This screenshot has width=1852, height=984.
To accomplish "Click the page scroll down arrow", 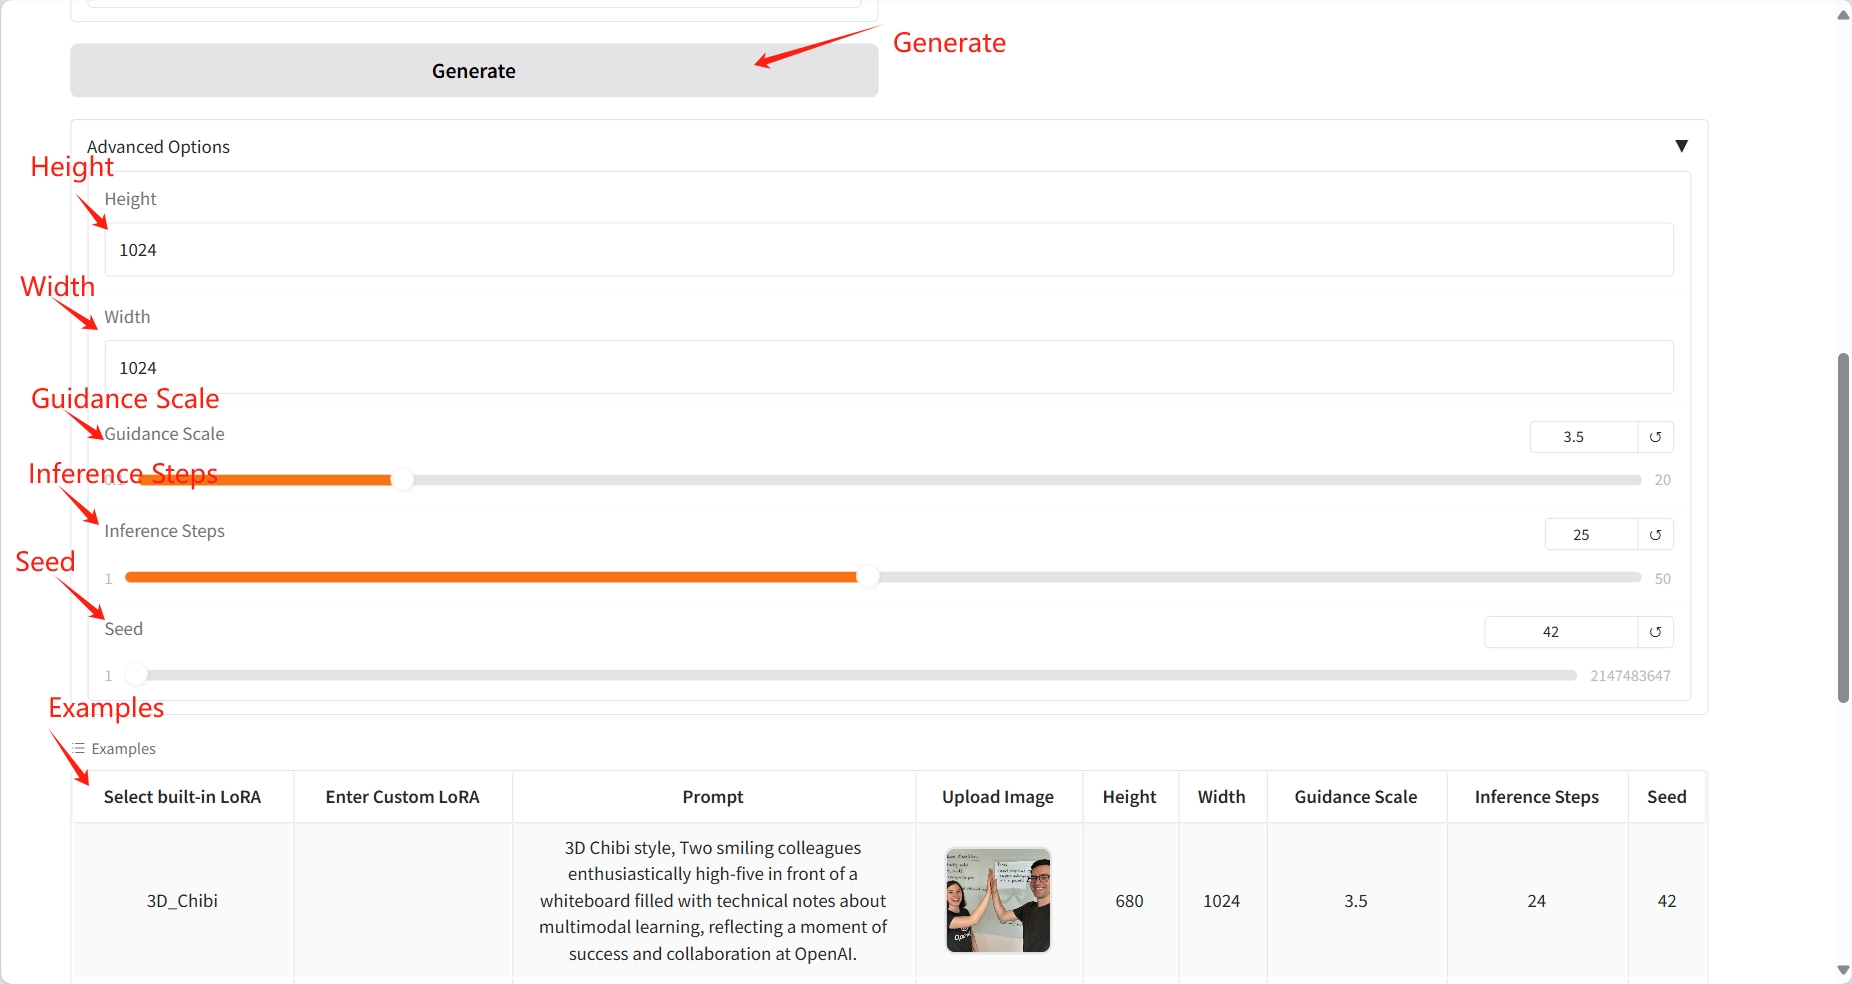I will coord(1843,970).
